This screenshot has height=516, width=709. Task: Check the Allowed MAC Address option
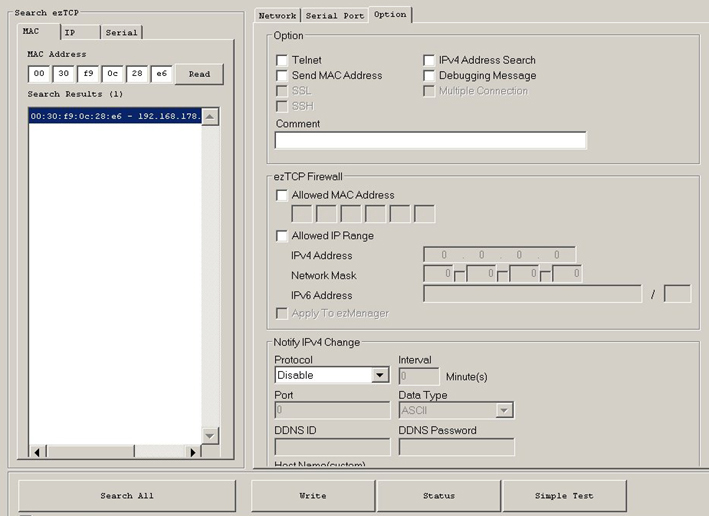coord(282,195)
